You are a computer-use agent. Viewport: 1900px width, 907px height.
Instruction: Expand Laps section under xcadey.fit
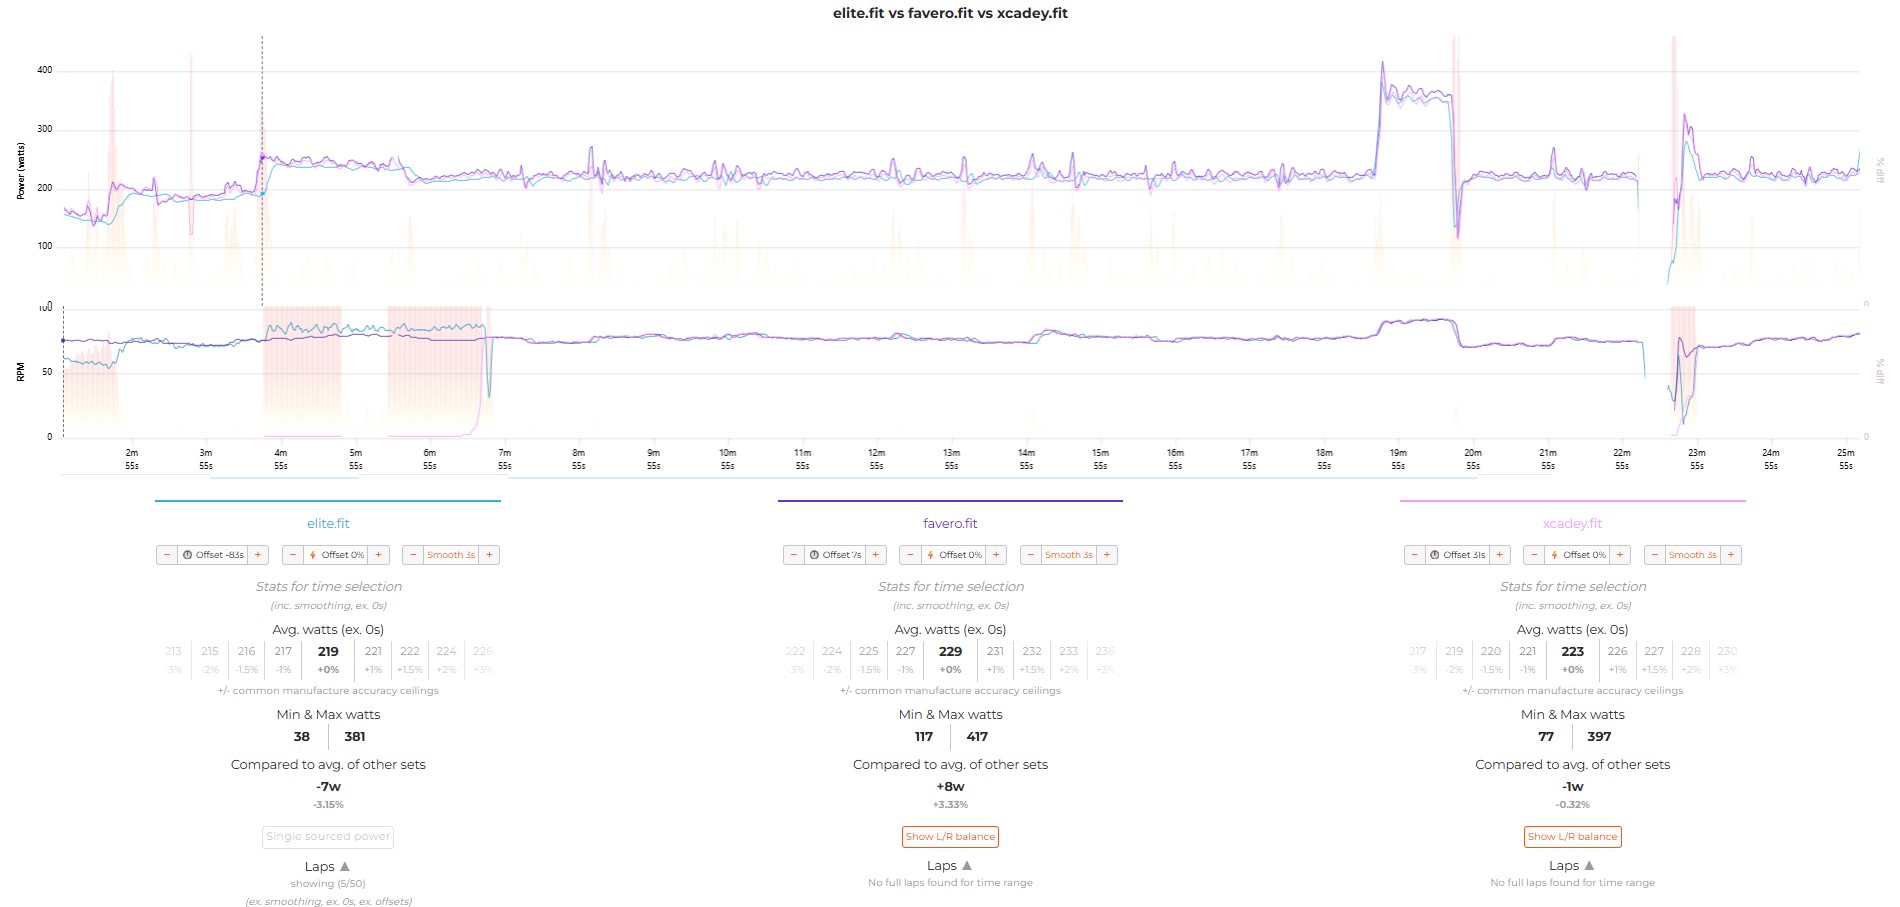point(1572,866)
